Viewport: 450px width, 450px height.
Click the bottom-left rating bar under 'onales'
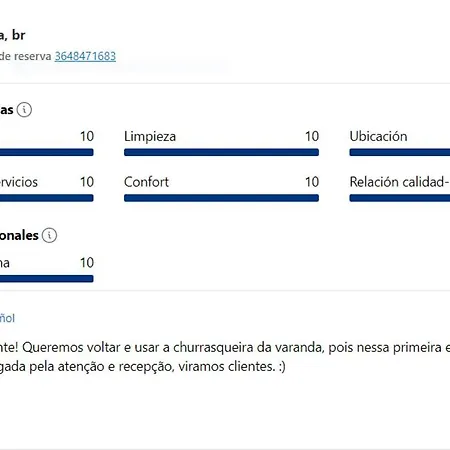(47, 279)
